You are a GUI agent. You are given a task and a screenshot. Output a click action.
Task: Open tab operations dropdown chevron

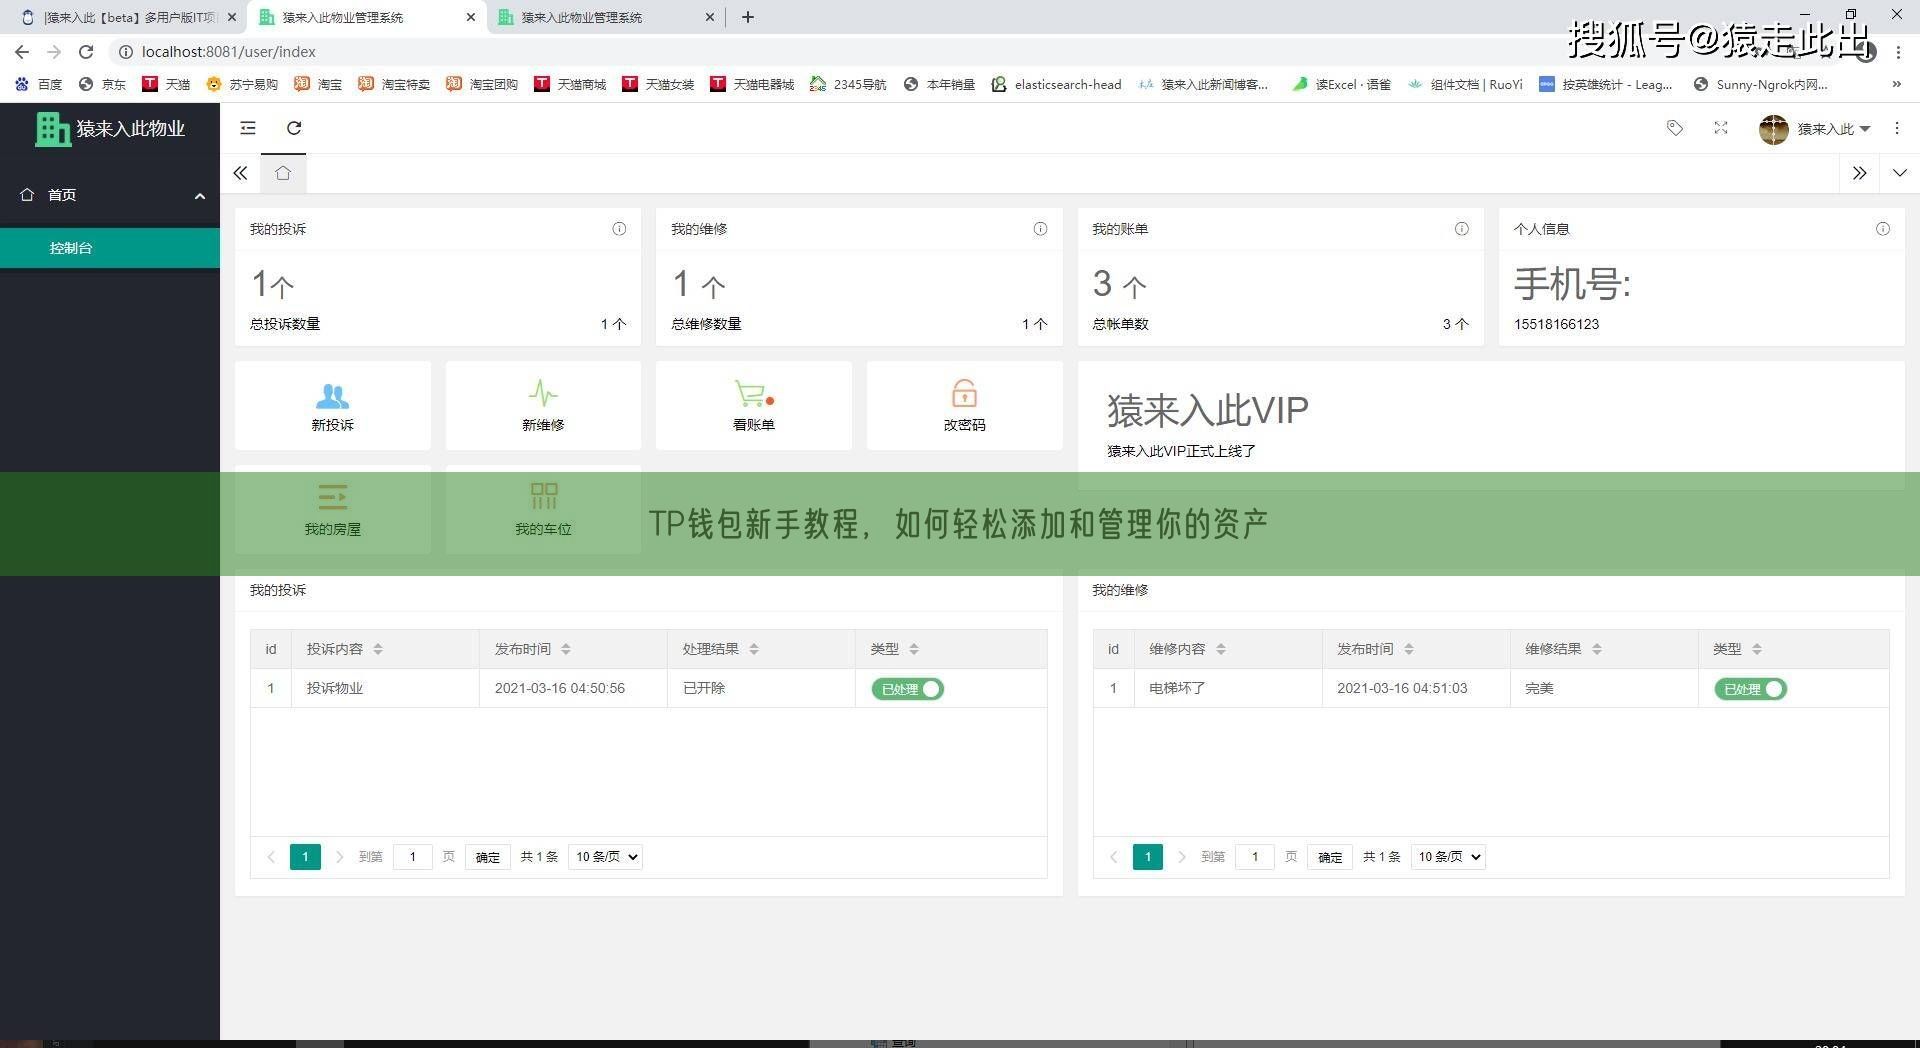point(1900,173)
